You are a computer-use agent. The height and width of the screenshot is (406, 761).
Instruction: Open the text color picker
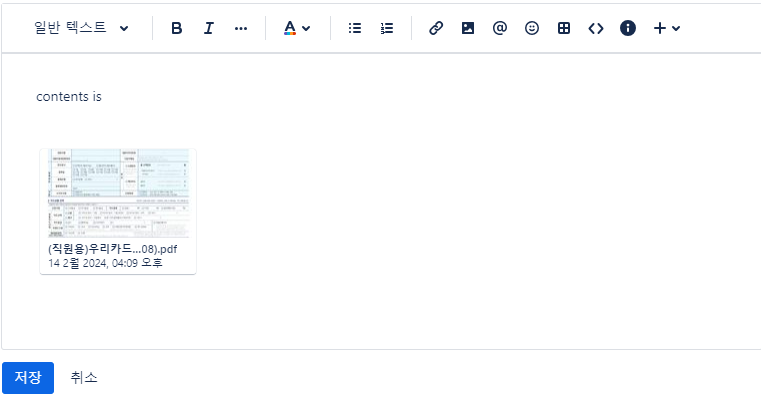(x=297, y=28)
